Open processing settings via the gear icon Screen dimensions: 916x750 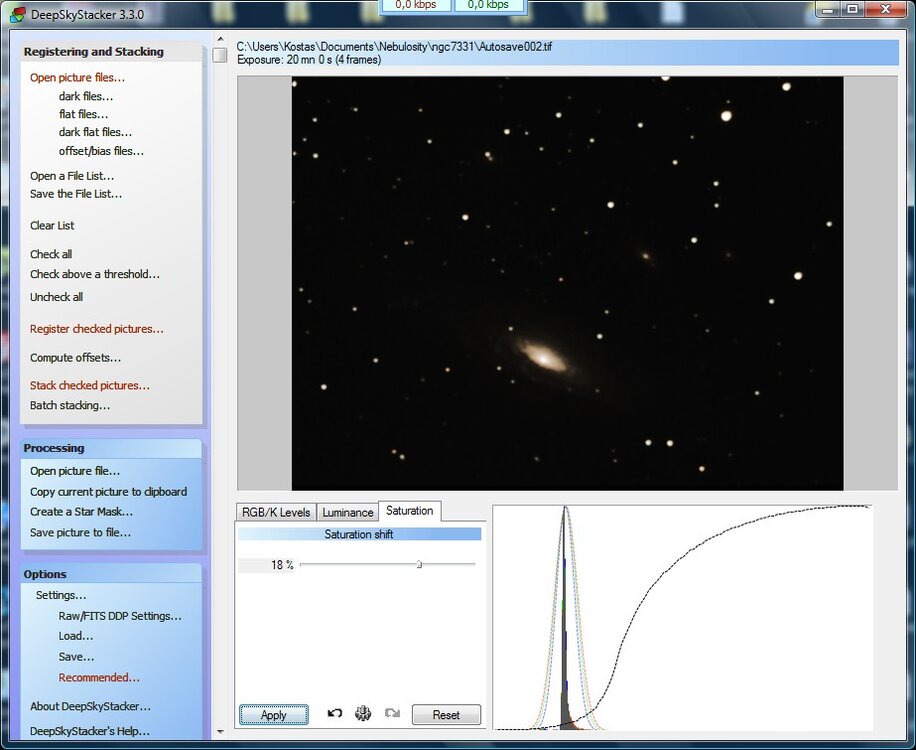pyautogui.click(x=364, y=714)
